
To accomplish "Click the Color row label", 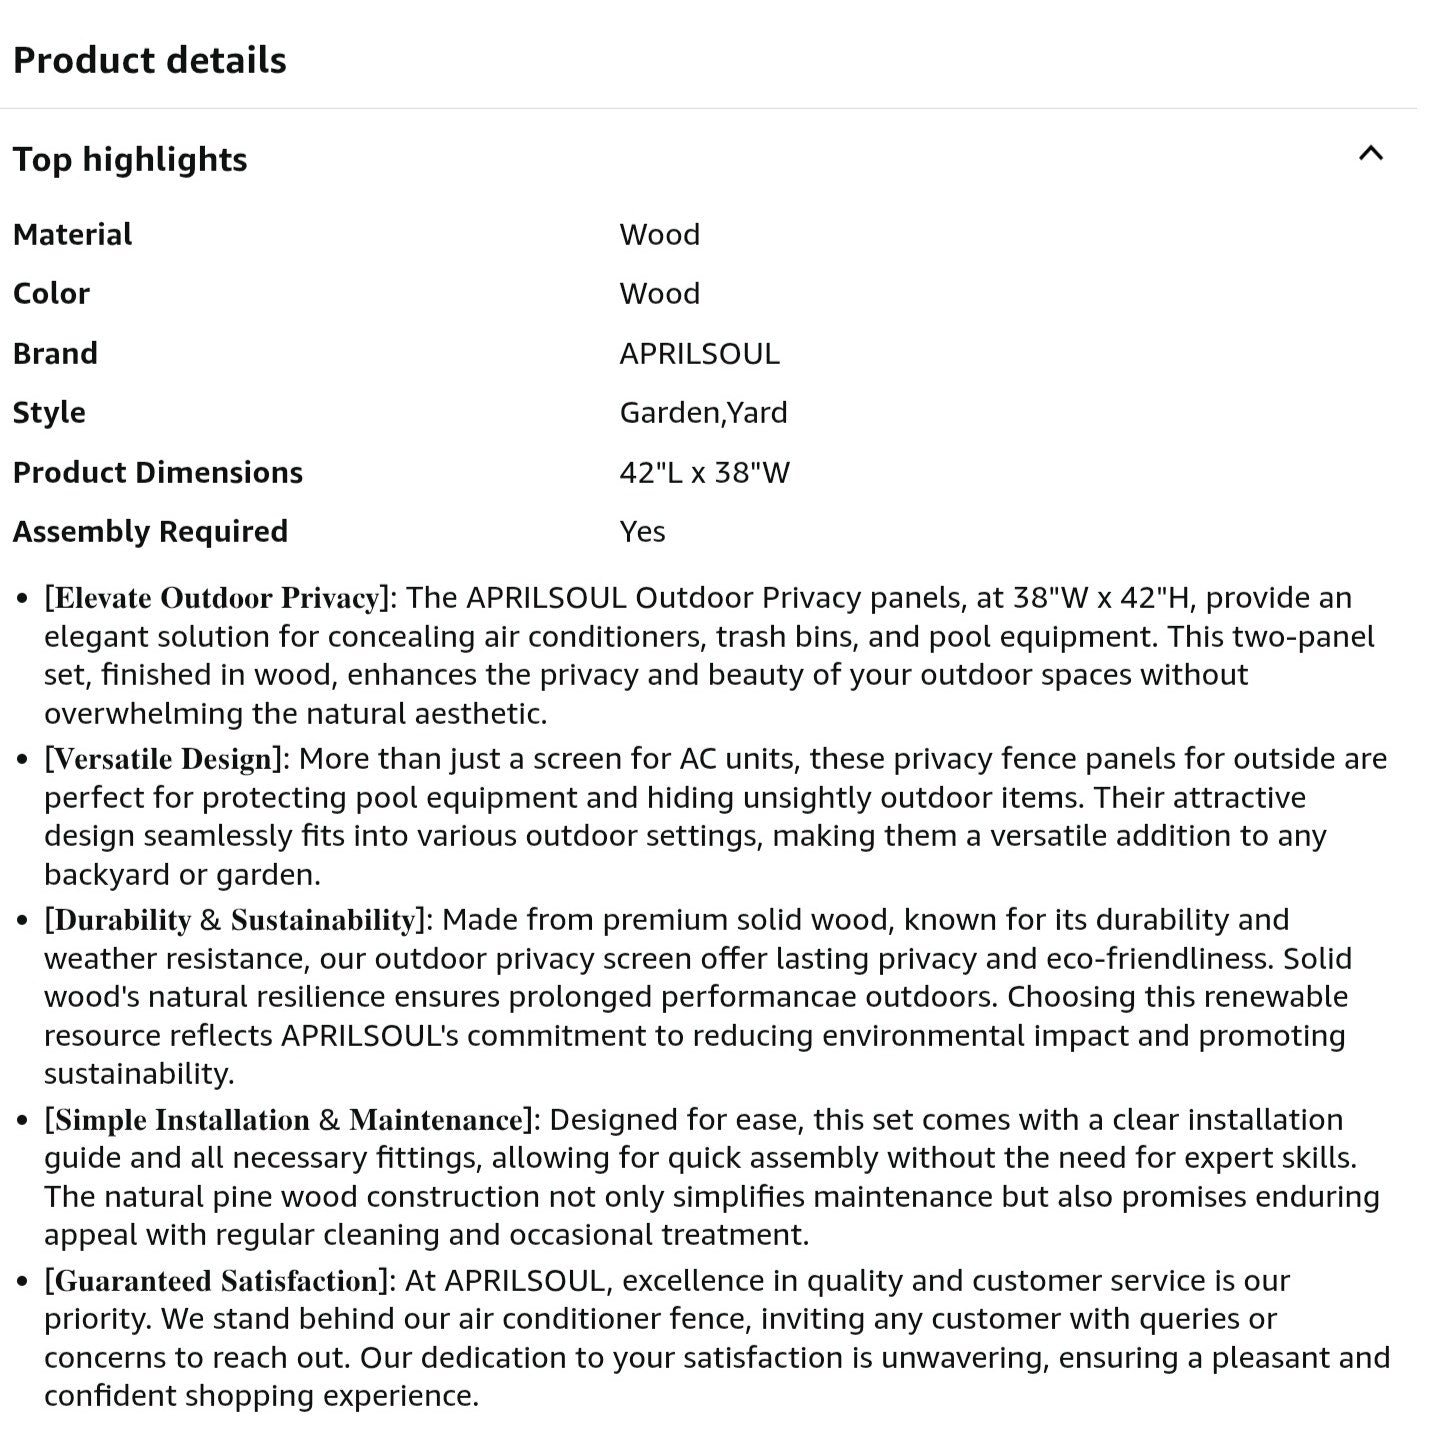I will 52,294.
